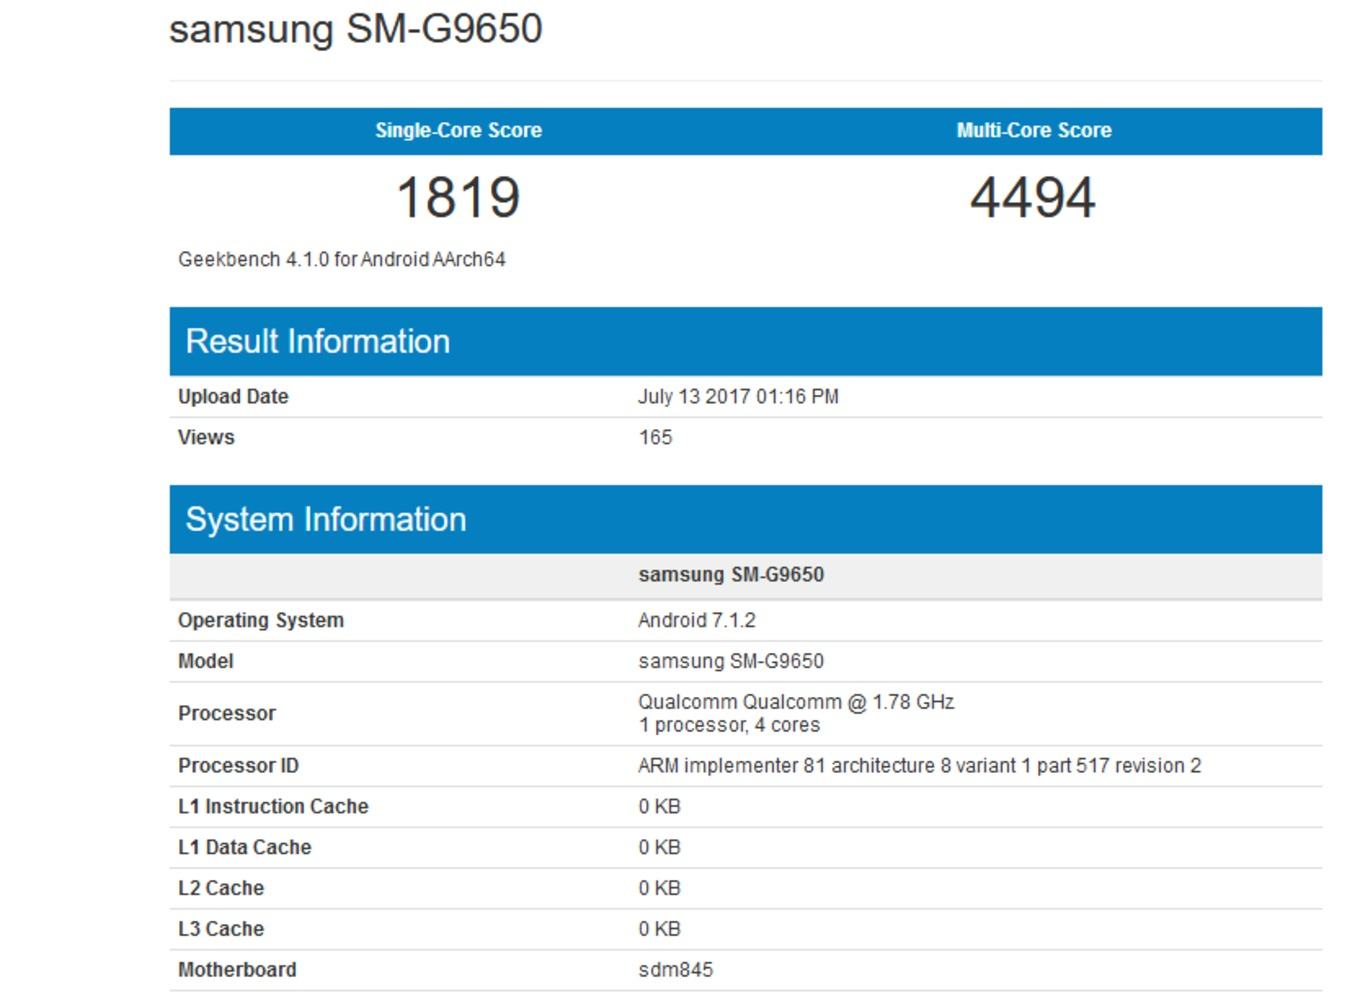Image resolution: width=1360 pixels, height=993 pixels.
Task: Select the L3 Cache '0 KB' value
Action: coord(659,929)
